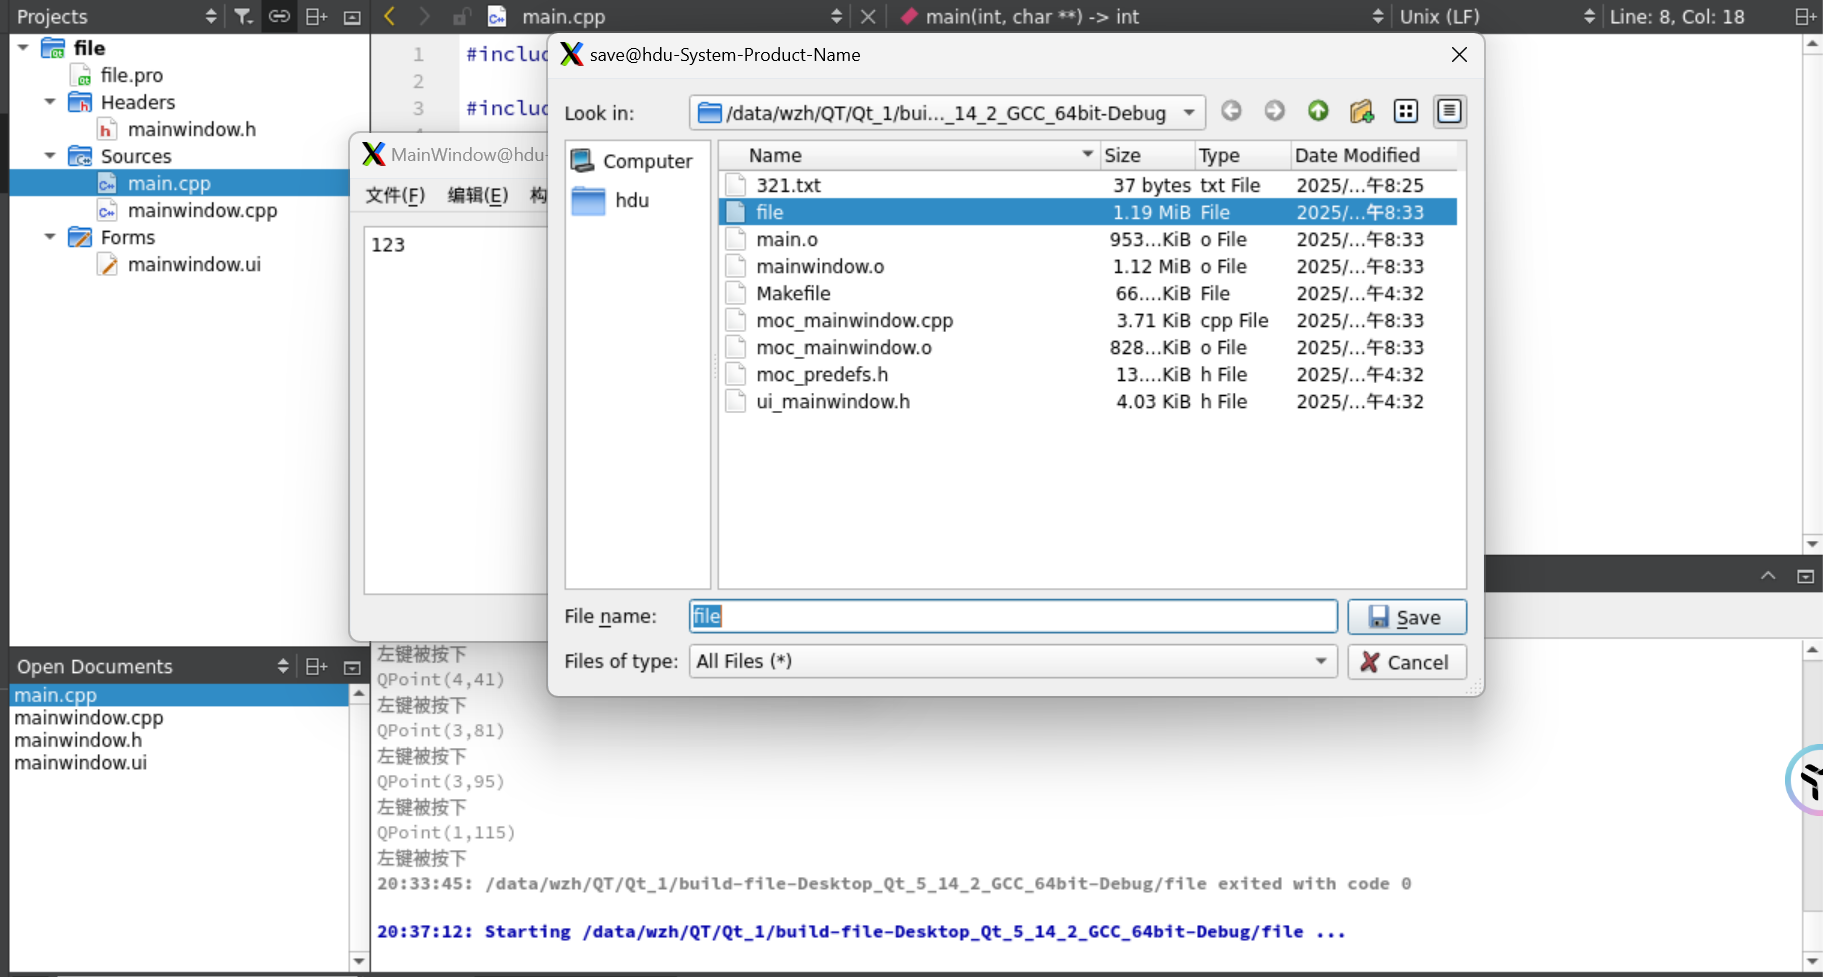Click Line: 8, Col: 18 indicator
The width and height of the screenshot is (1823, 977).
1677,16
